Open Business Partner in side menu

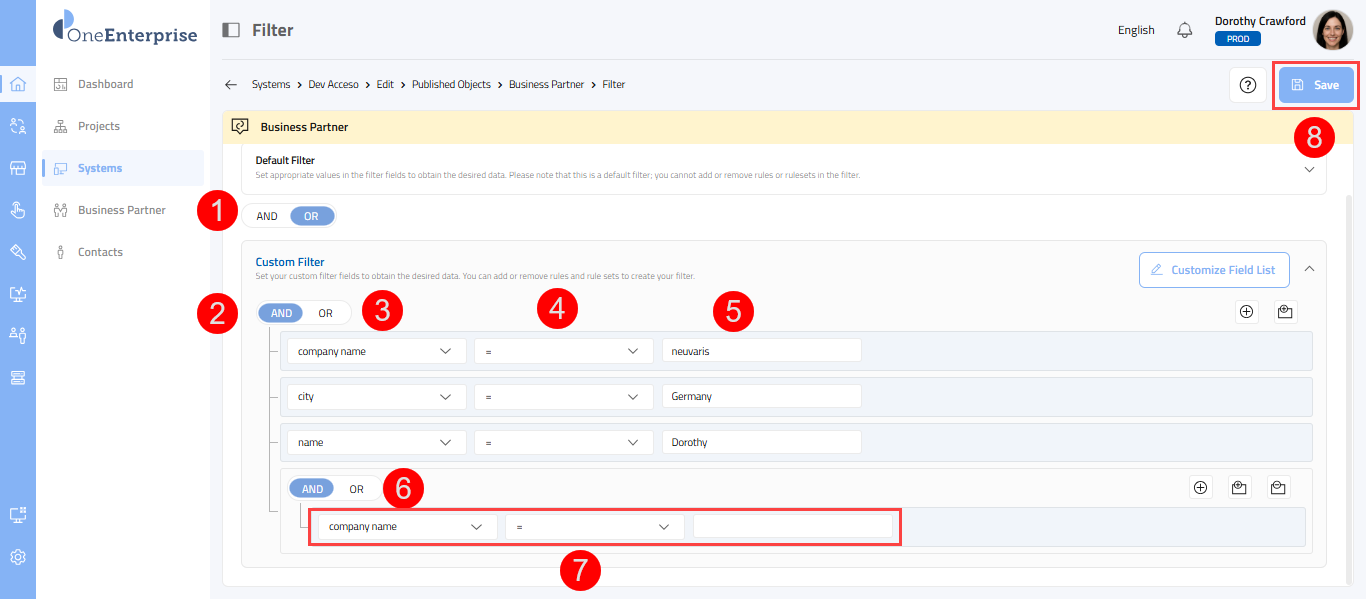(x=121, y=210)
